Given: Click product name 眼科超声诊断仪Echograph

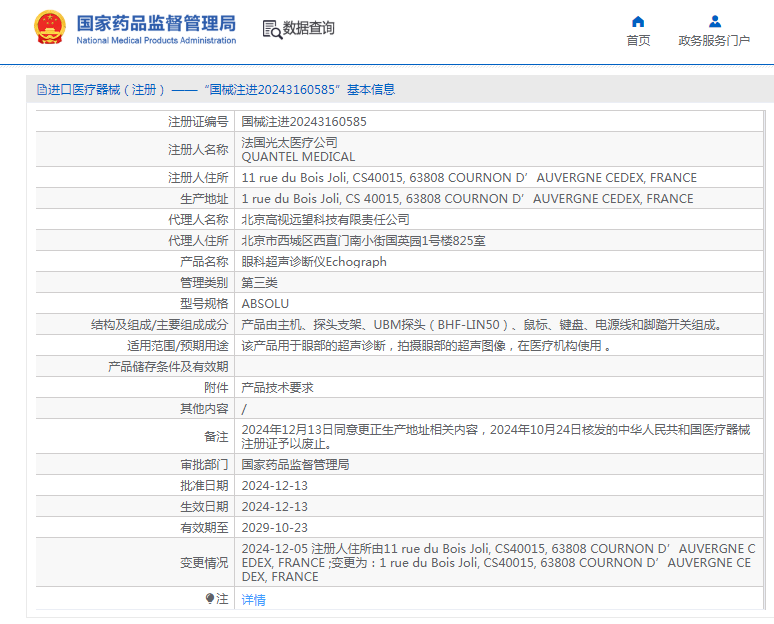Looking at the screenshot, I should pyautogui.click(x=314, y=262).
